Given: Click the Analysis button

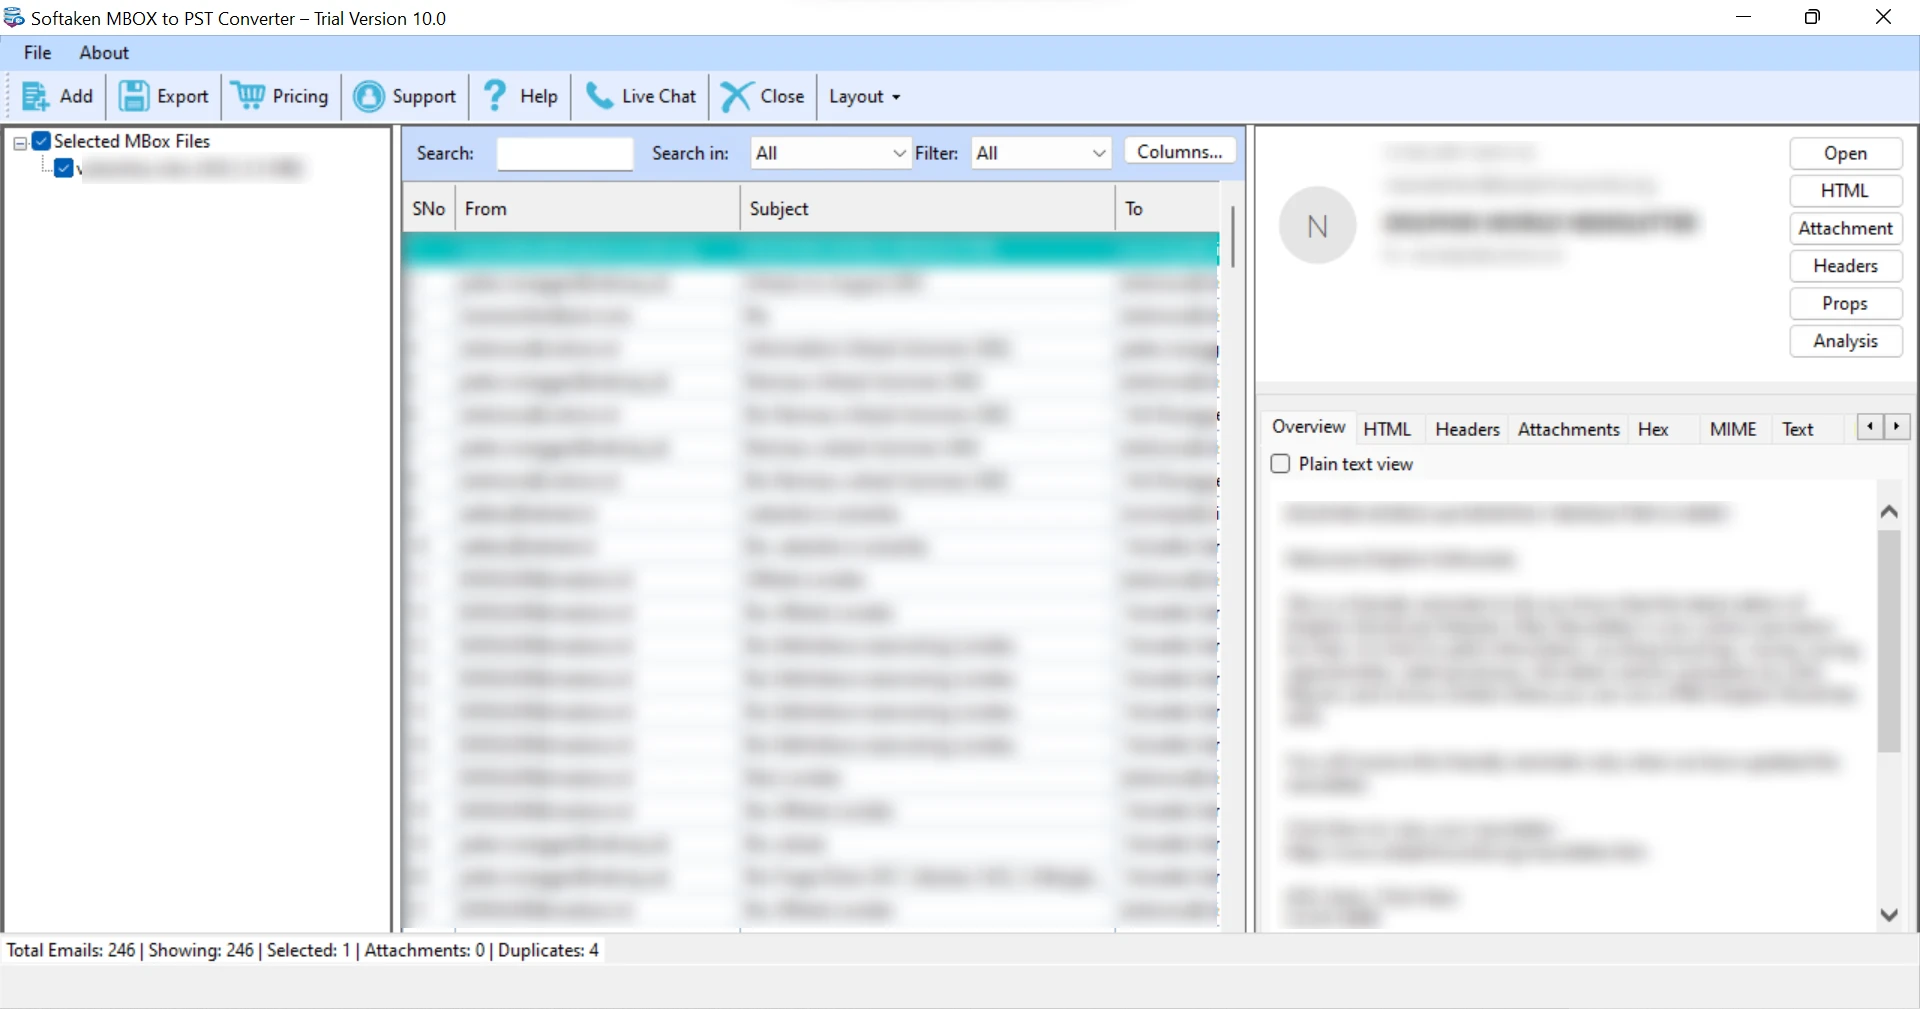Looking at the screenshot, I should click(x=1845, y=341).
